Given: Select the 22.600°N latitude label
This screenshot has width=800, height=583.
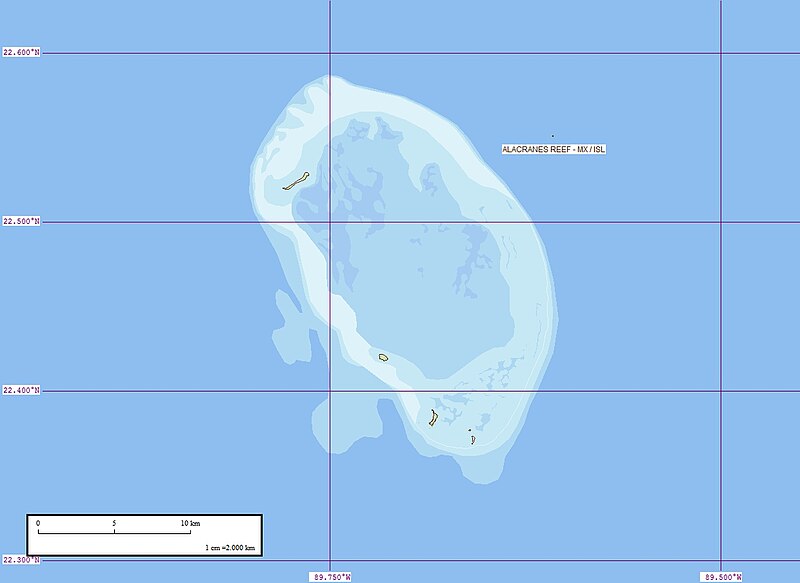Looking at the screenshot, I should [21, 52].
